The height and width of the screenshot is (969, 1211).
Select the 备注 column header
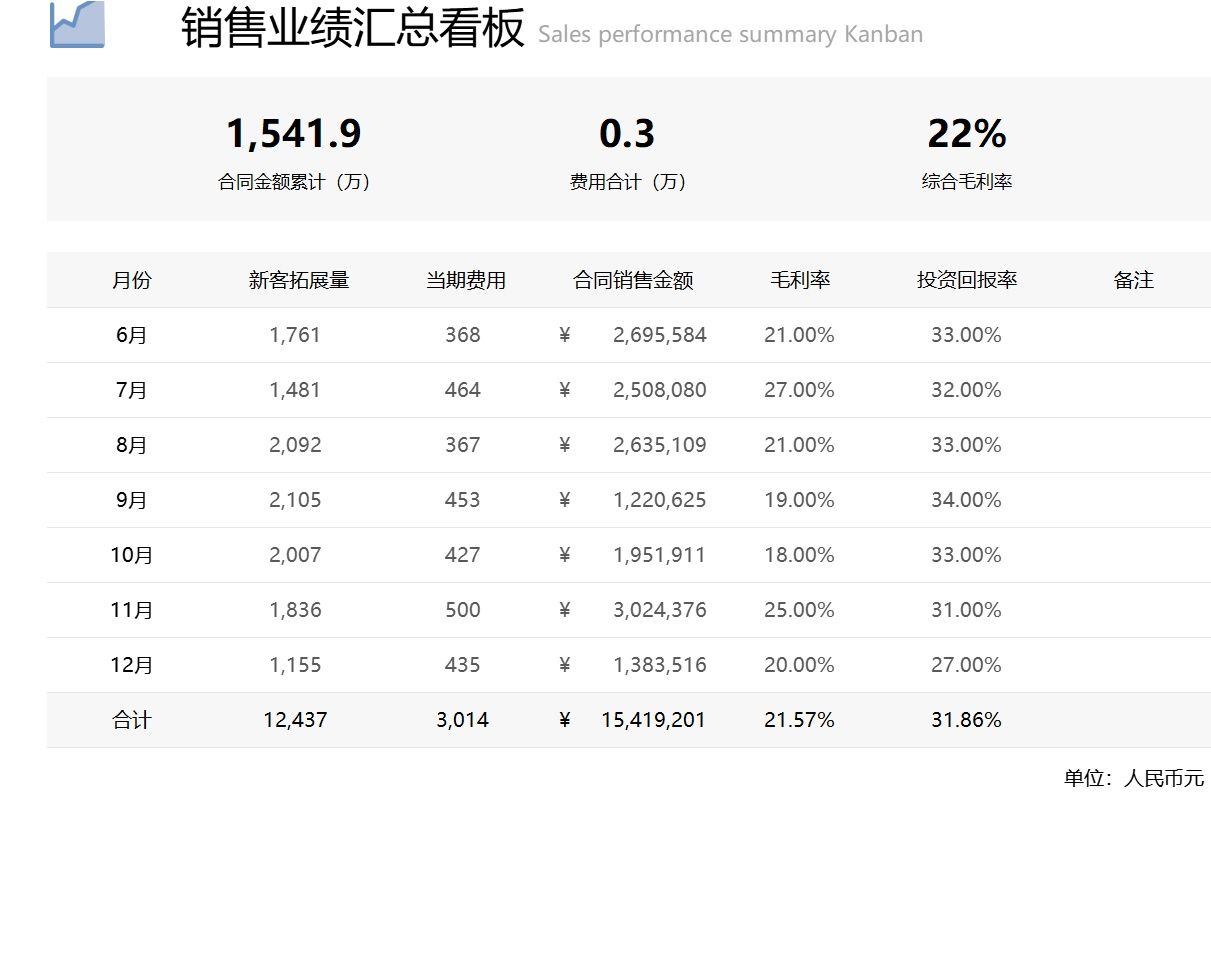pyautogui.click(x=1133, y=281)
